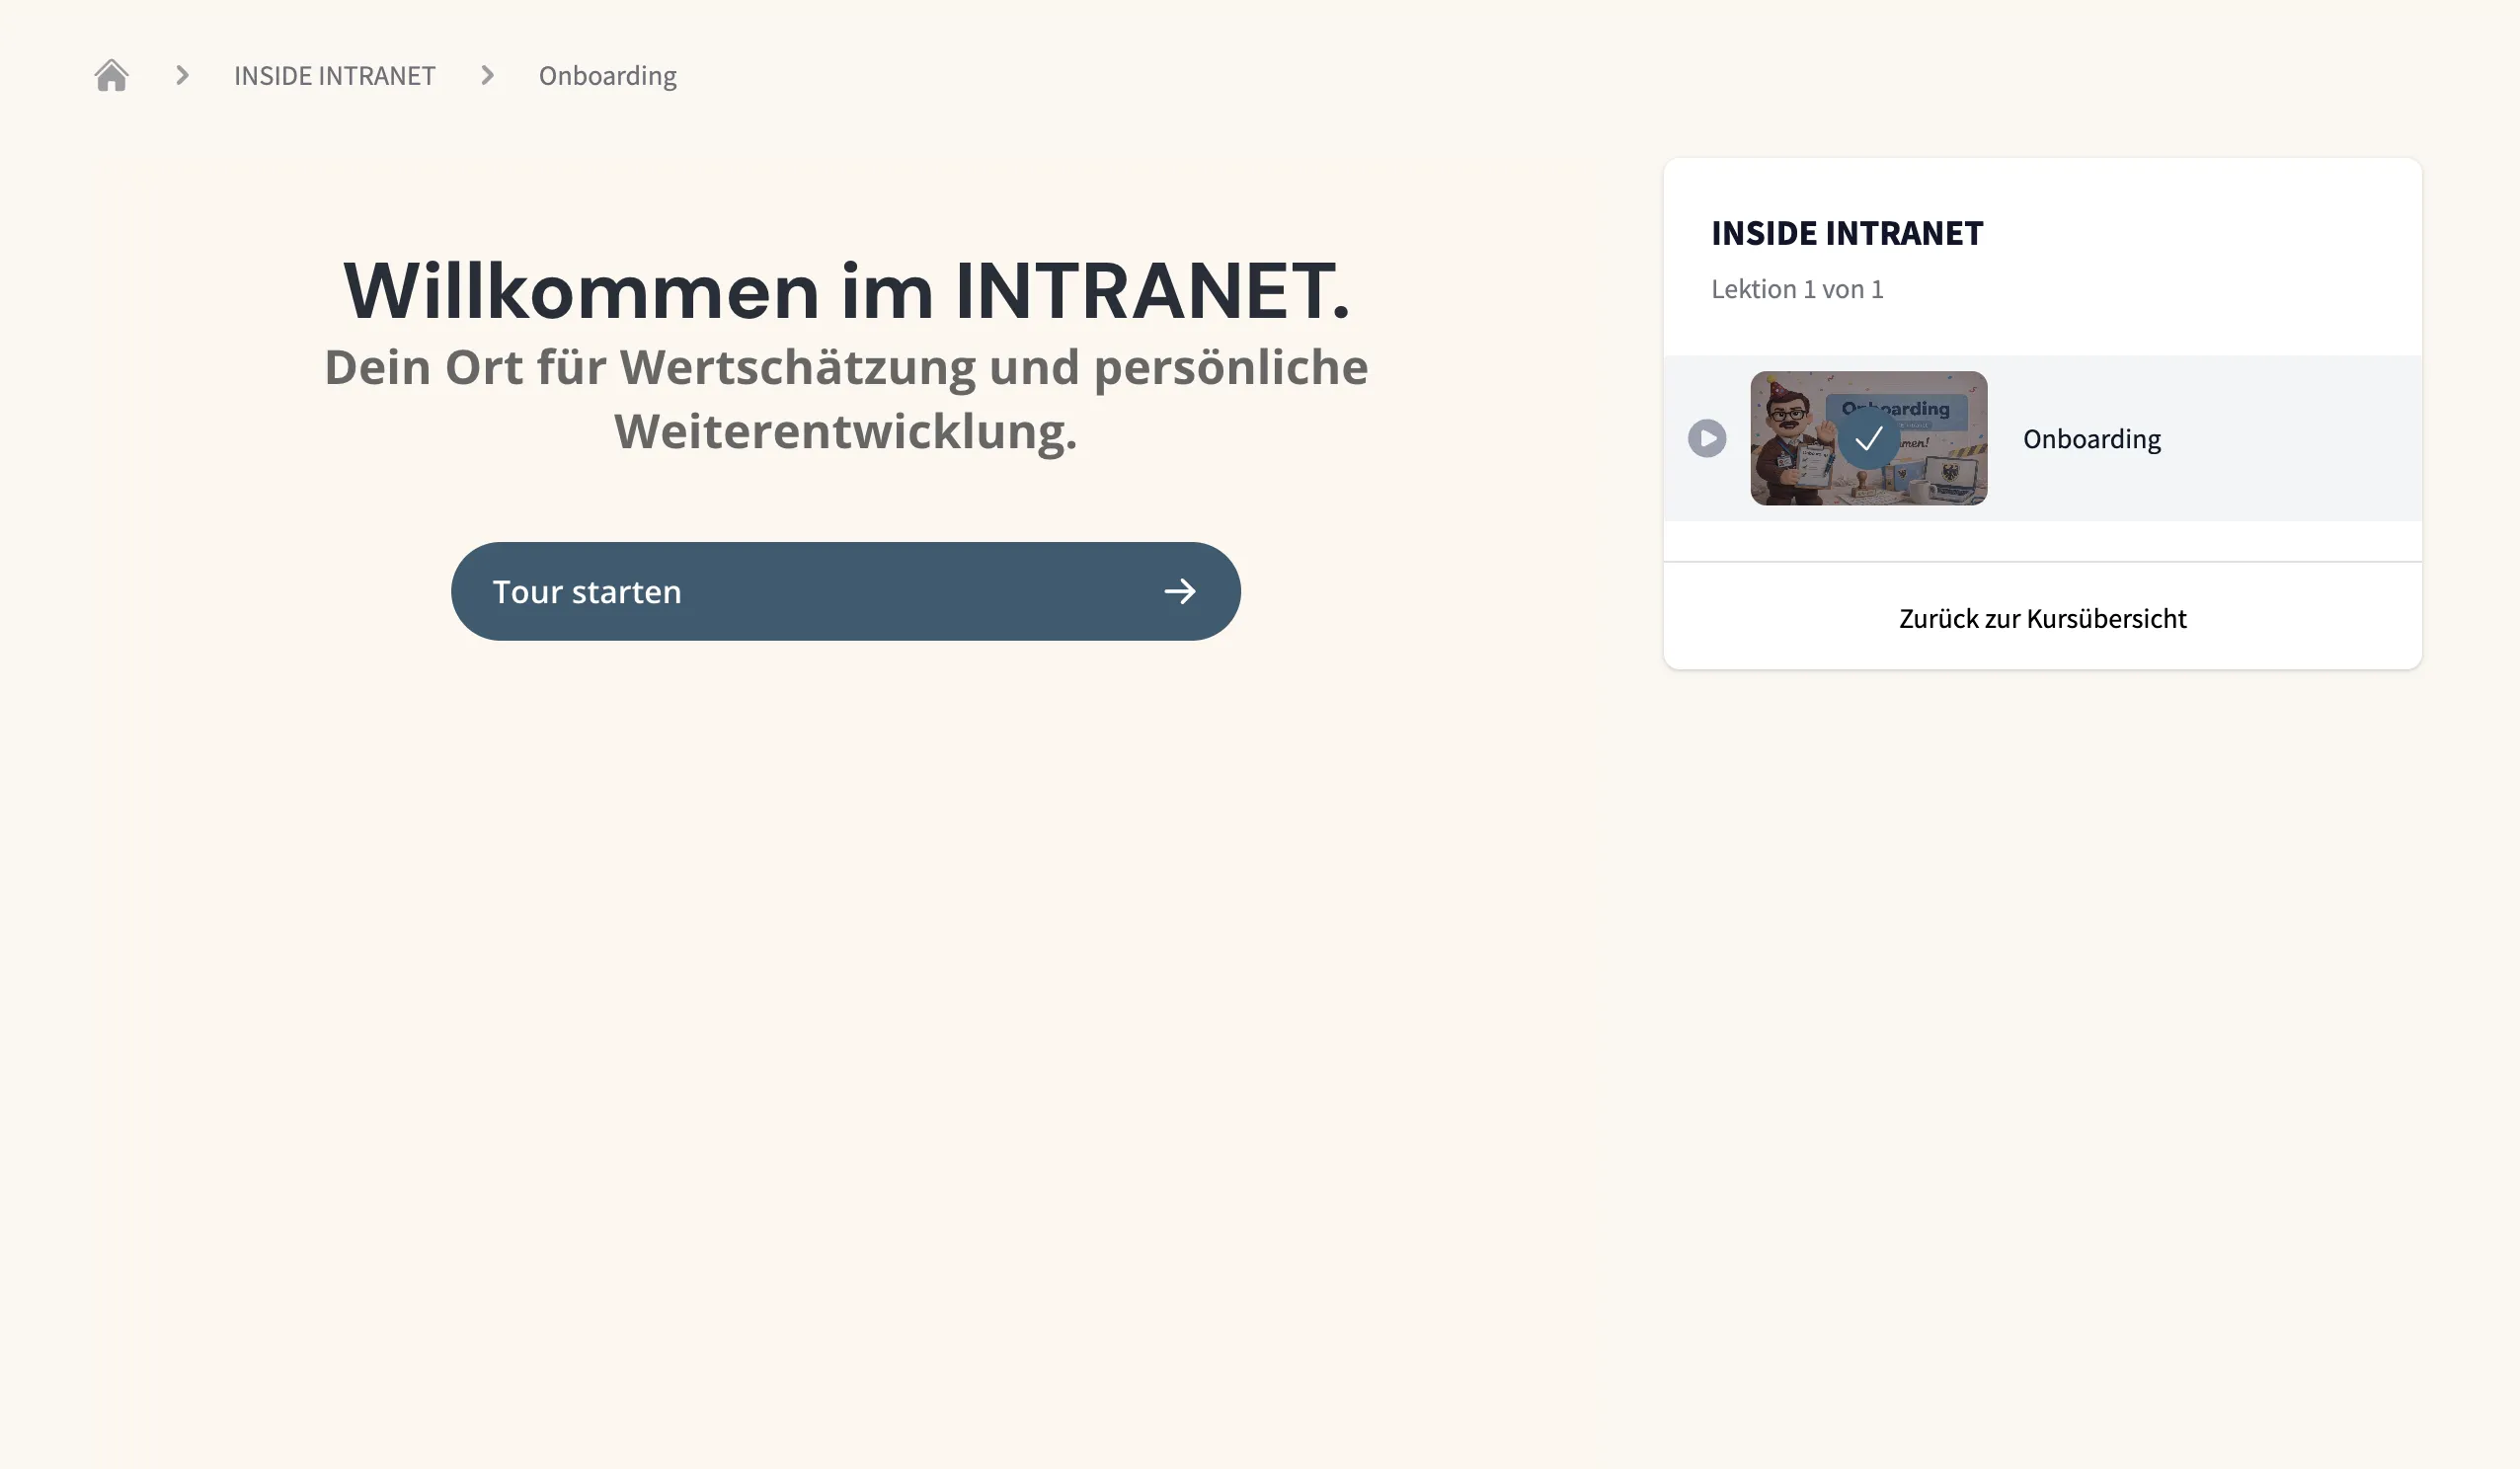Select Onboarding in the breadcrumb trail

pos(607,75)
